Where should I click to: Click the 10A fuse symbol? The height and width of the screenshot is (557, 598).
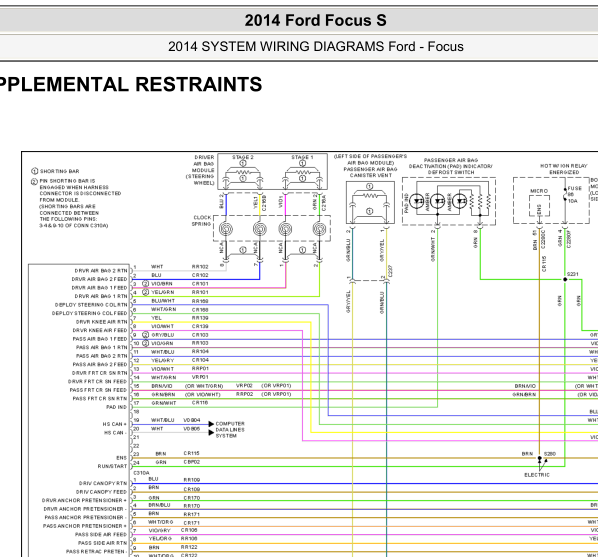(x=565, y=195)
